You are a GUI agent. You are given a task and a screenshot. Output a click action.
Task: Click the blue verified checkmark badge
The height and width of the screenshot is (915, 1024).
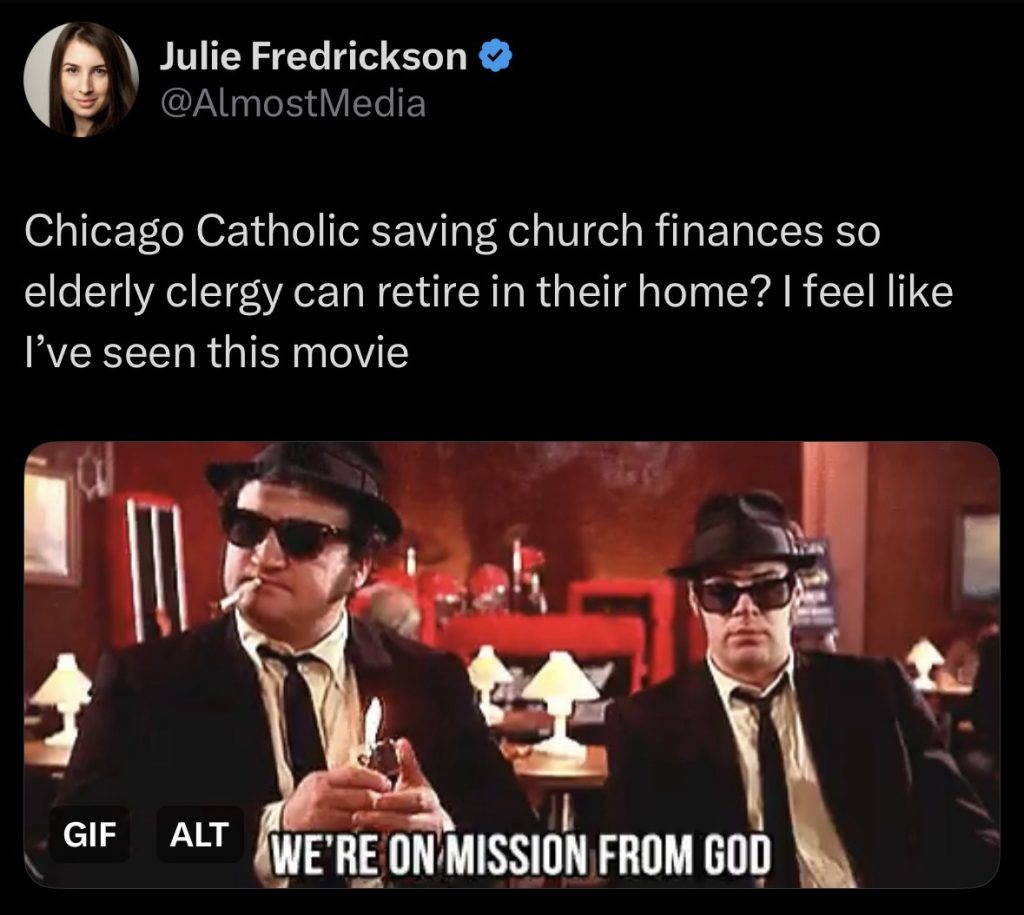496,56
